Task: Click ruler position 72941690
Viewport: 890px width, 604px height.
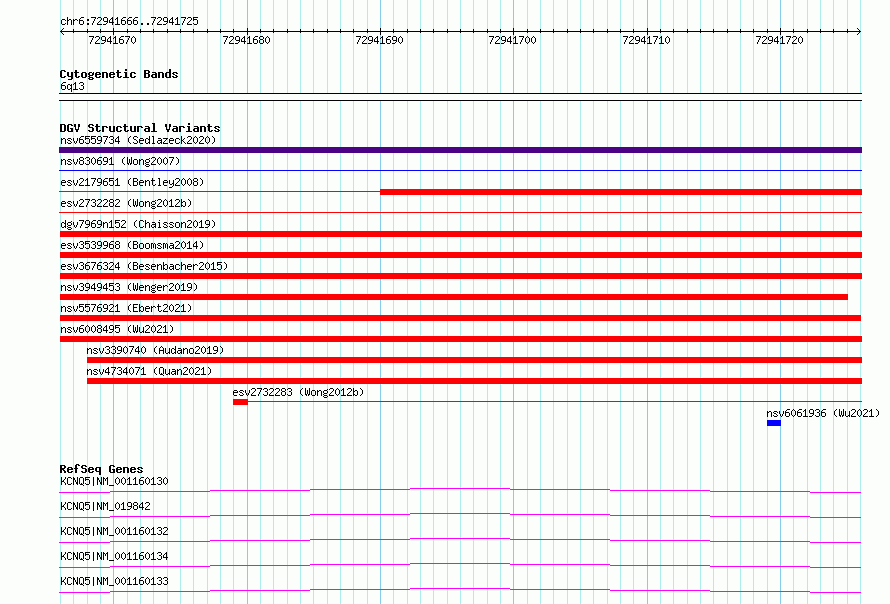Action: (379, 40)
